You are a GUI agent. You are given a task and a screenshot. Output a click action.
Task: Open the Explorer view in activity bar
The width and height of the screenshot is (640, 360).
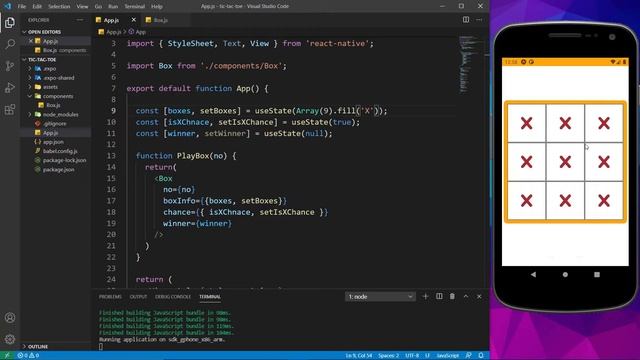pyautogui.click(x=10, y=22)
